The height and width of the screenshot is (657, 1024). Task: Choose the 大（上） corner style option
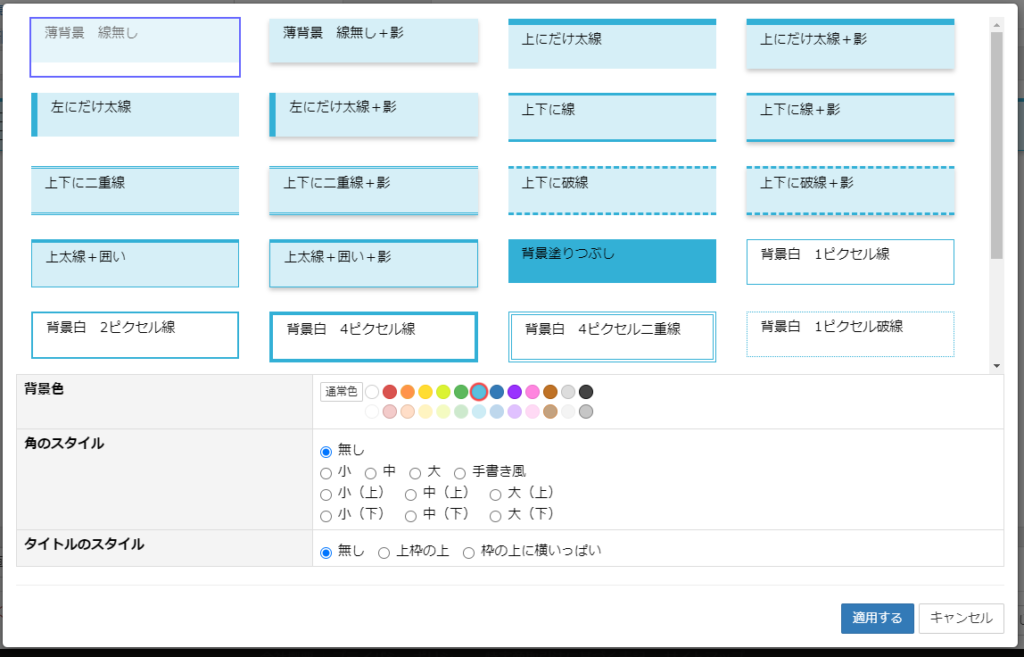coord(496,494)
